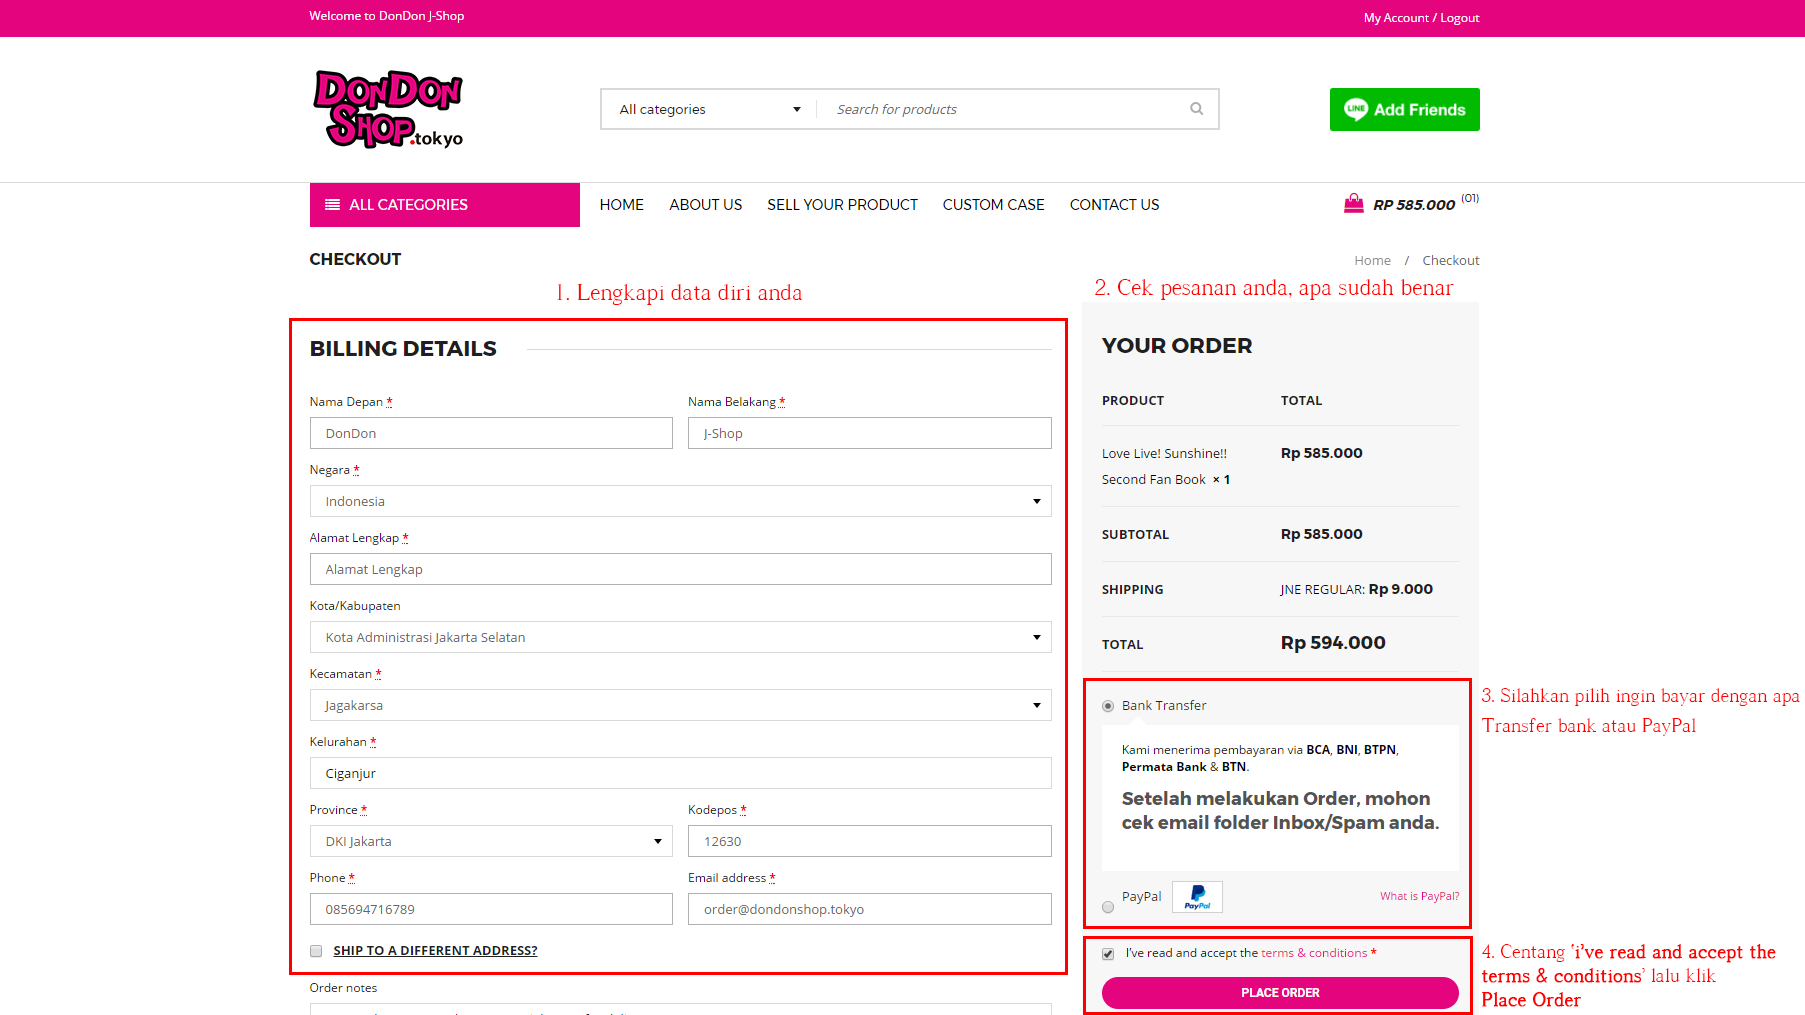Click the PayPal logo icon
The width and height of the screenshot is (1805, 1015).
(x=1197, y=897)
